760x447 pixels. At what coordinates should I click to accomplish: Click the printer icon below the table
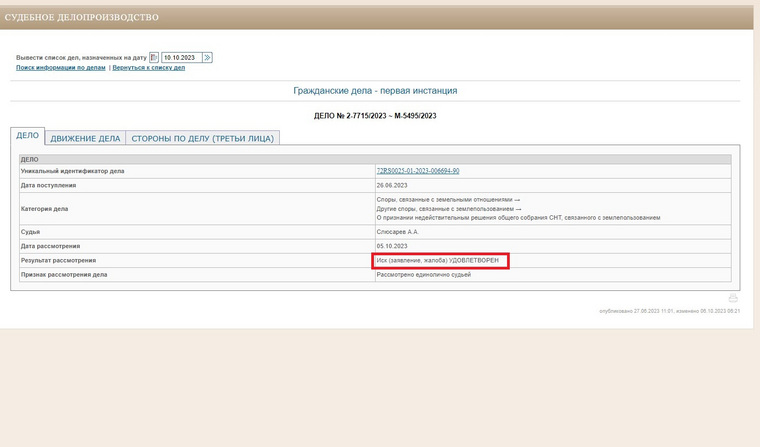tap(733, 298)
